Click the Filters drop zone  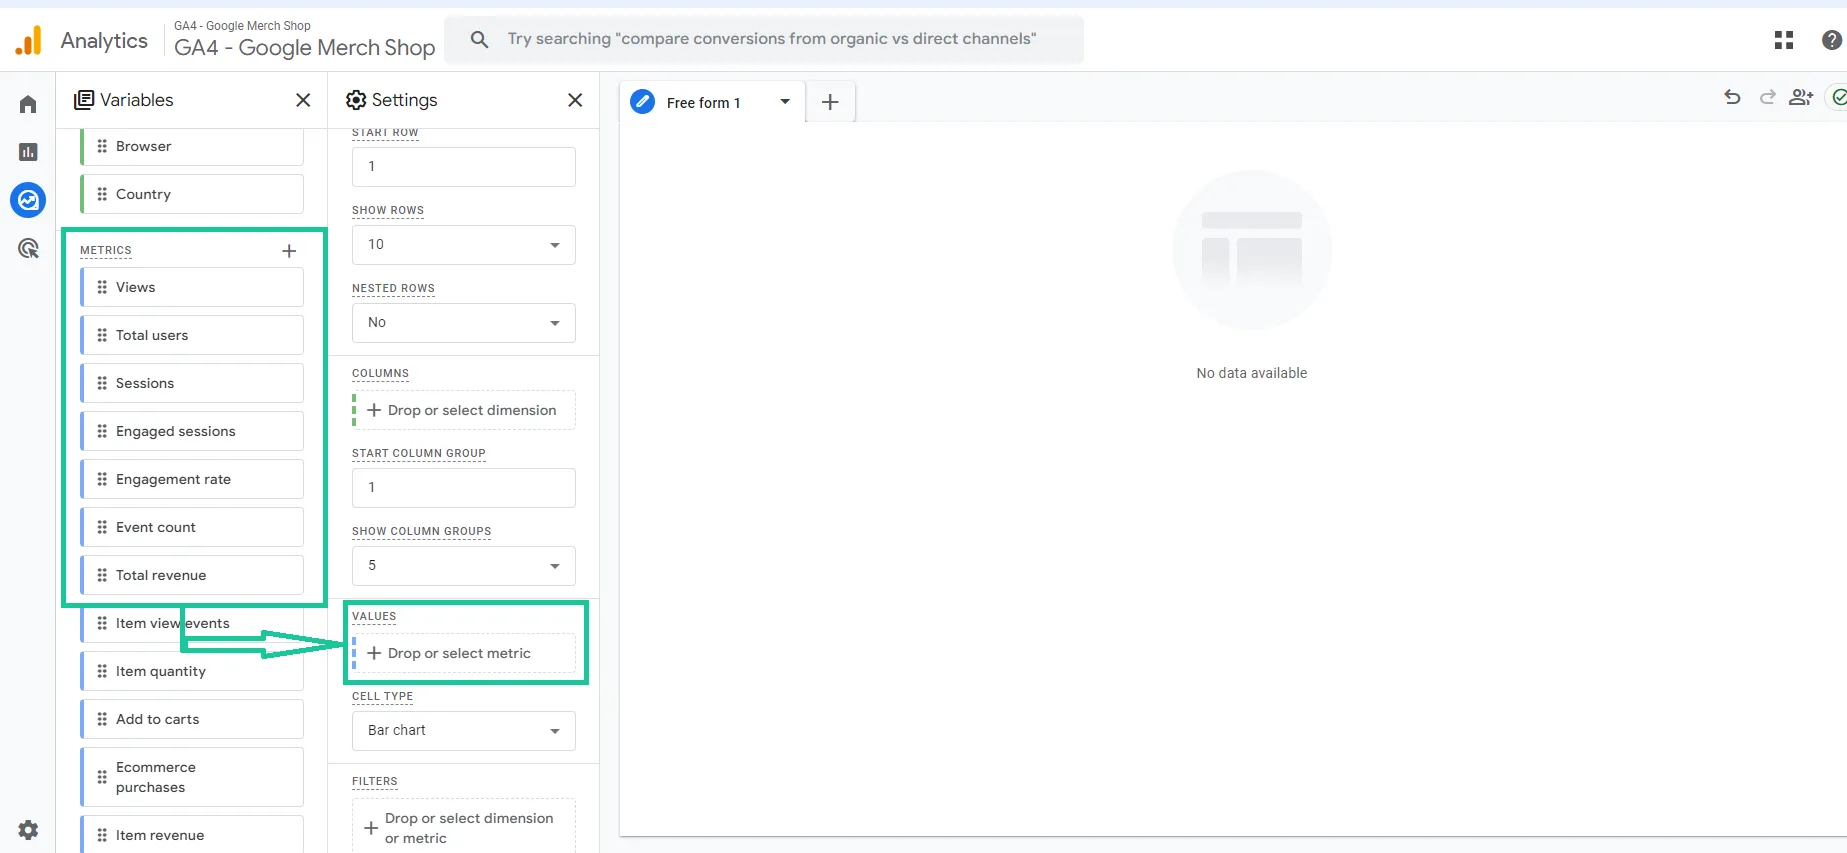point(464,828)
